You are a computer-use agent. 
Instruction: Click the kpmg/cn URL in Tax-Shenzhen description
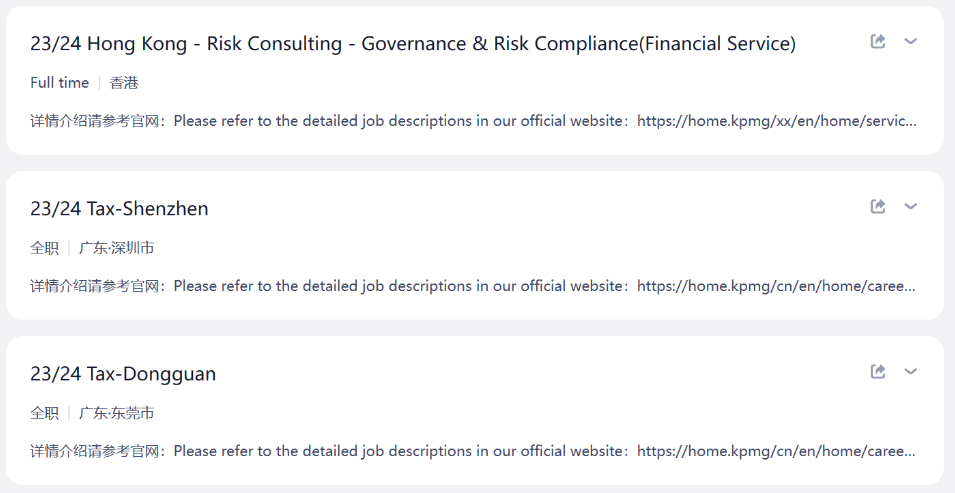pyautogui.click(x=777, y=286)
